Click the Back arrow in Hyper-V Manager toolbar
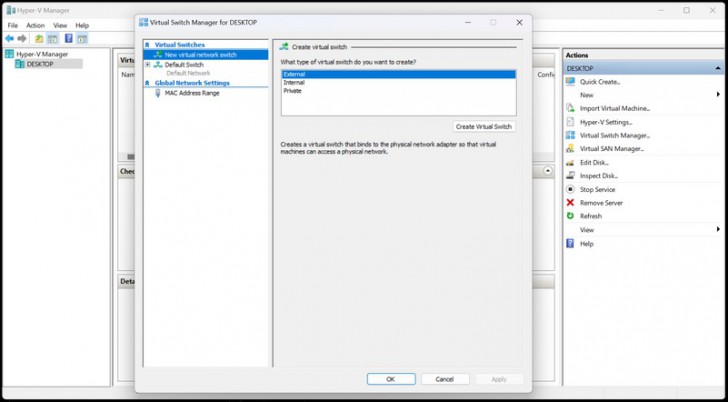The width and height of the screenshot is (728, 402). point(9,39)
